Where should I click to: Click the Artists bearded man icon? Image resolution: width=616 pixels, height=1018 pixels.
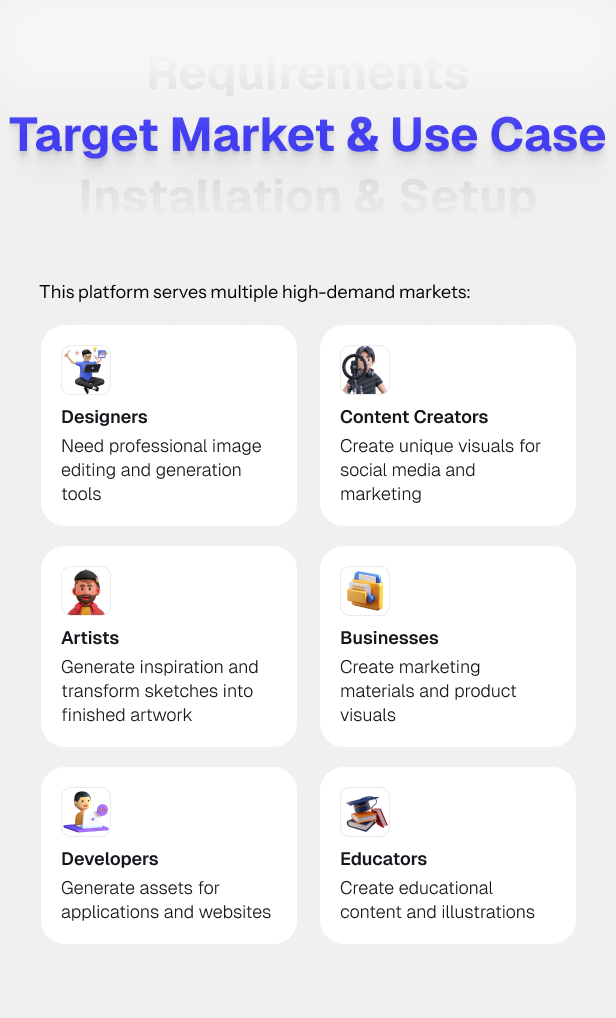coord(86,591)
